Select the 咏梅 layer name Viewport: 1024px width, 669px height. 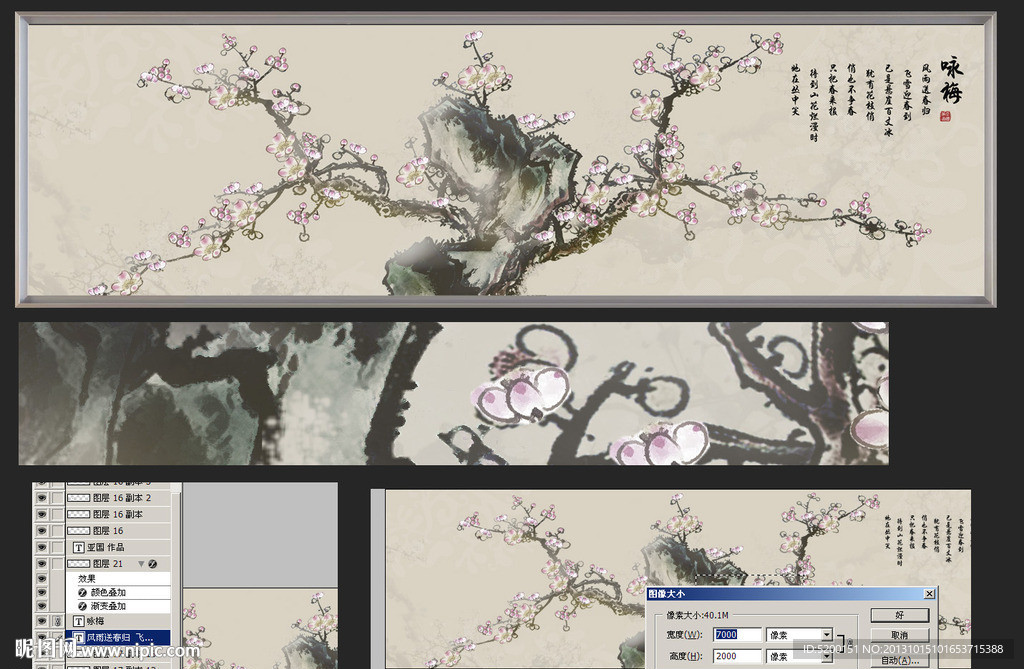pos(95,621)
